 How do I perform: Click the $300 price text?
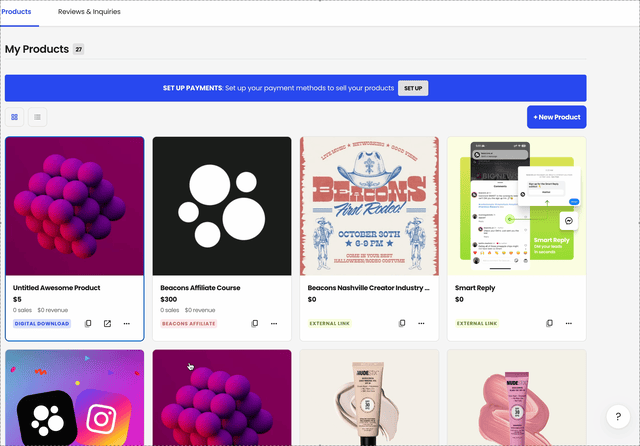(x=169, y=299)
